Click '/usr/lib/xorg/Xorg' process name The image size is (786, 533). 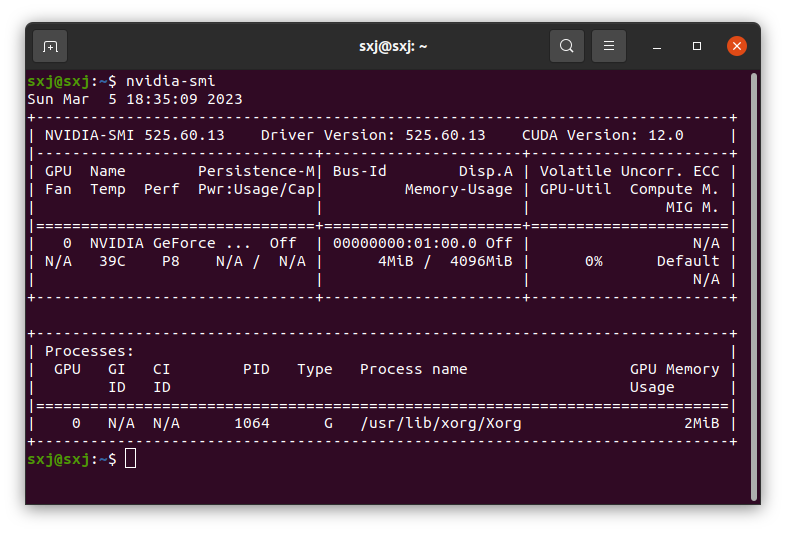tap(441, 424)
